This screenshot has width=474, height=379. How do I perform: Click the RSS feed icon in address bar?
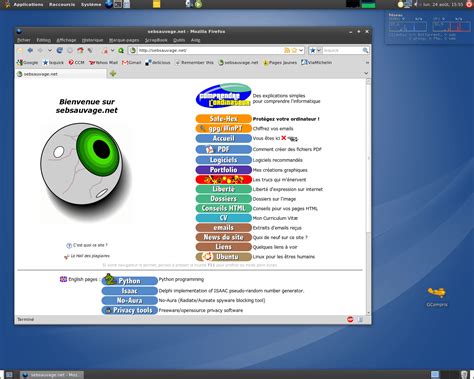pos(287,50)
